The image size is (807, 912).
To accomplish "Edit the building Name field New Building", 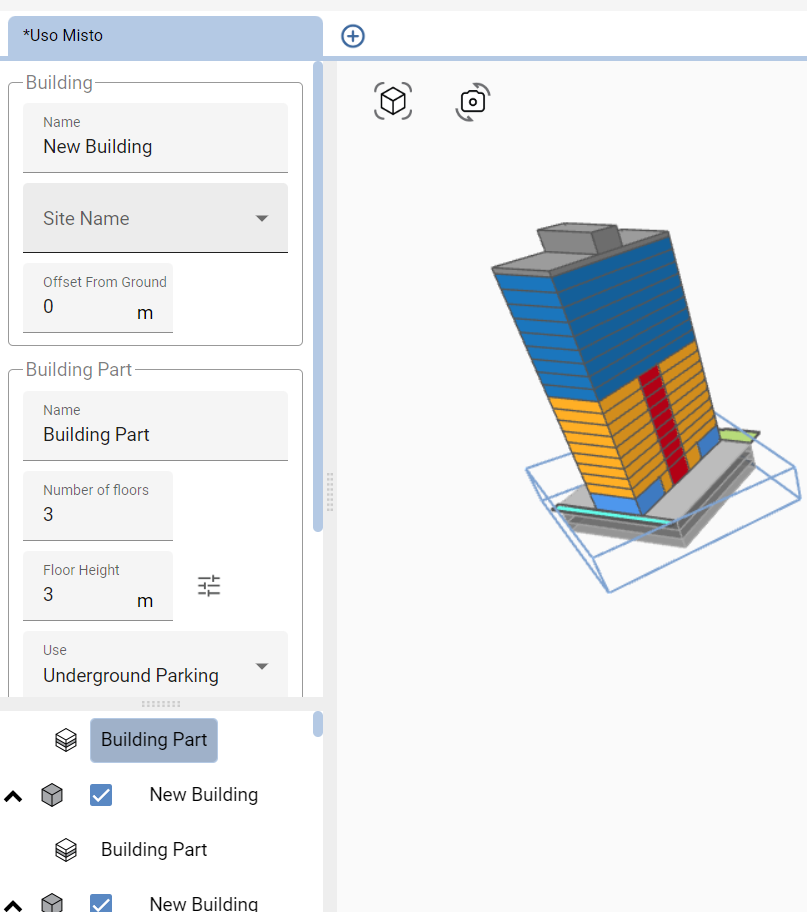I will (x=155, y=138).
